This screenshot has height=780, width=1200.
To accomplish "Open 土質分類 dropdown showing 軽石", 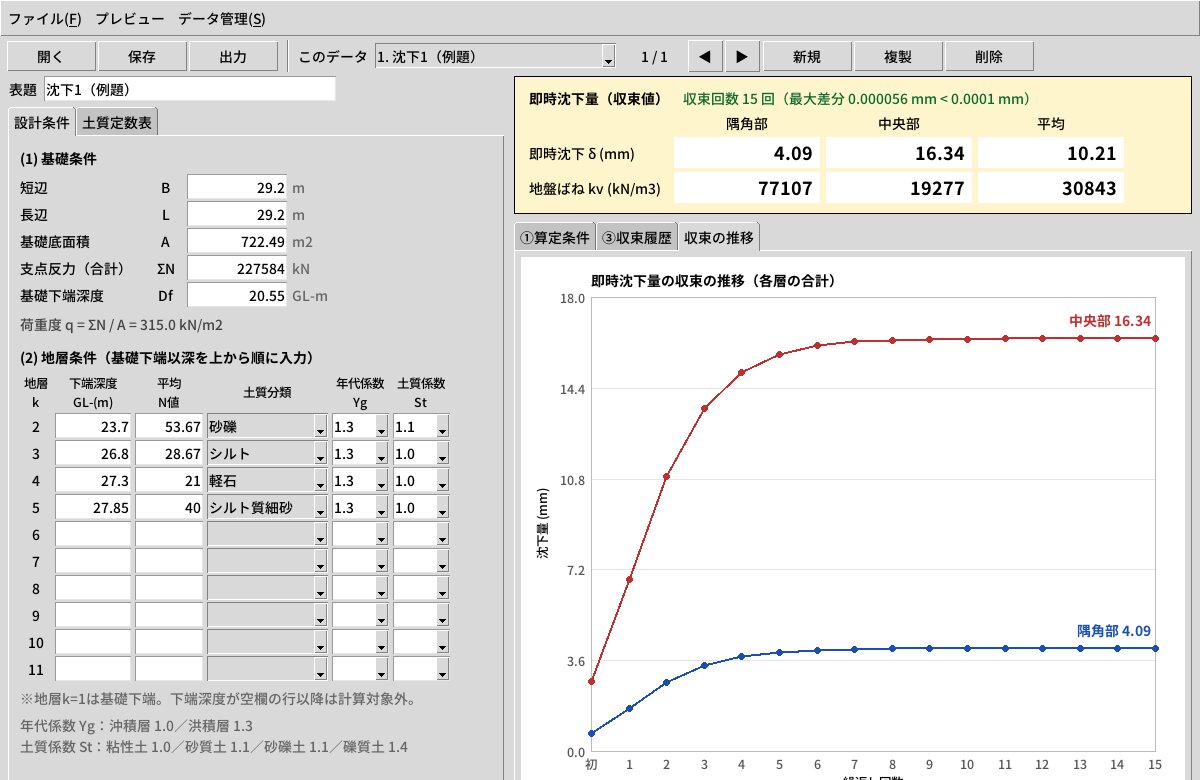I will pos(267,481).
